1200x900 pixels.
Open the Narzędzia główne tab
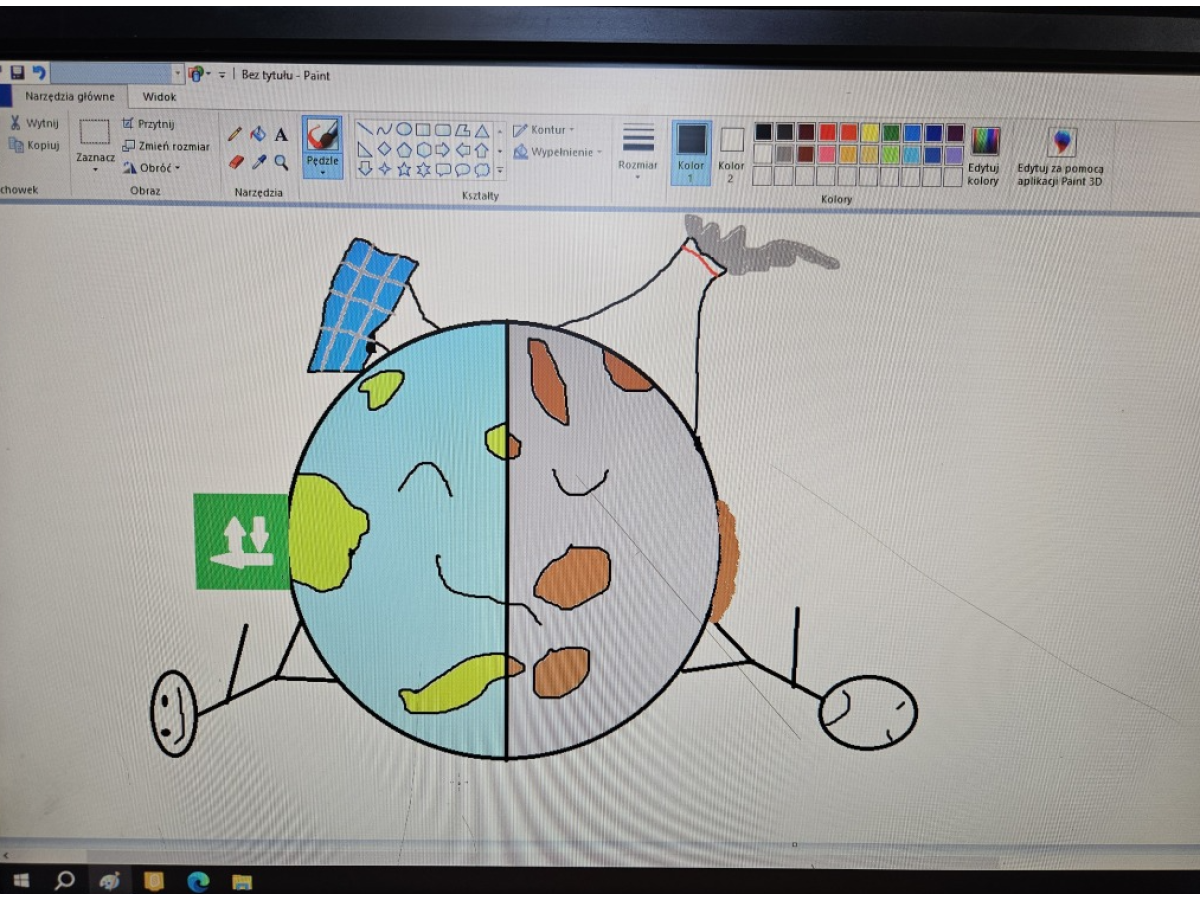(x=70, y=97)
